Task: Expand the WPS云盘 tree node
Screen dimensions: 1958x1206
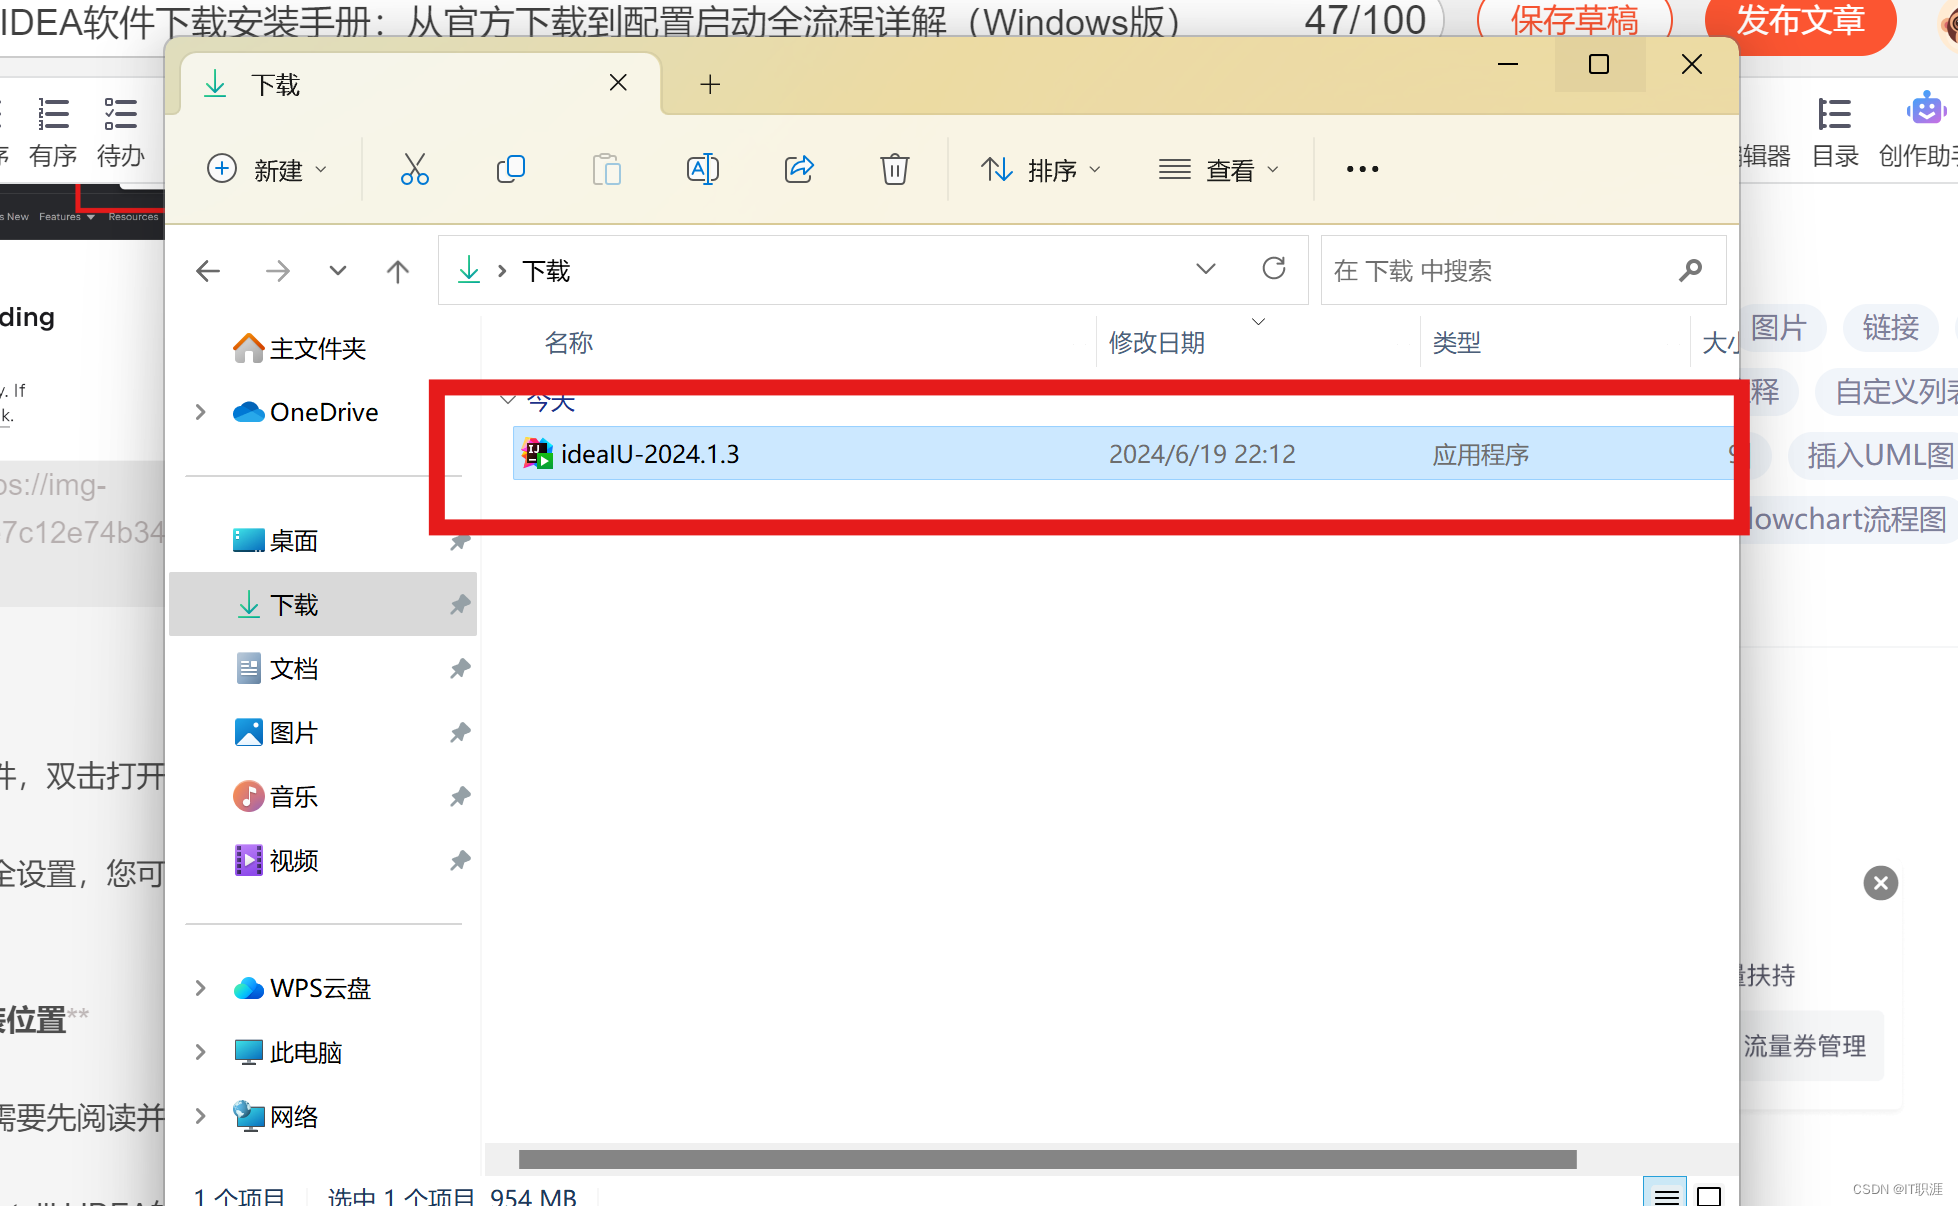Action: (200, 988)
